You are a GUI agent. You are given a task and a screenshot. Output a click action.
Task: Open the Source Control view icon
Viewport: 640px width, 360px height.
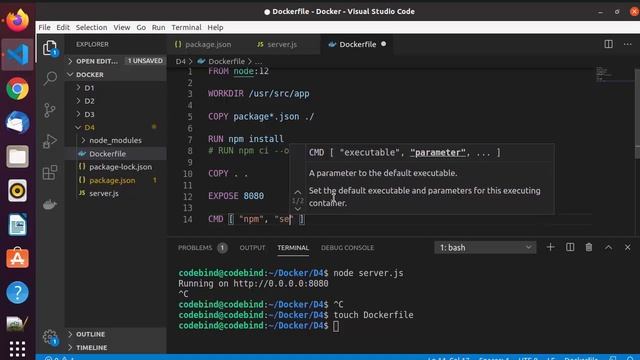[50, 110]
